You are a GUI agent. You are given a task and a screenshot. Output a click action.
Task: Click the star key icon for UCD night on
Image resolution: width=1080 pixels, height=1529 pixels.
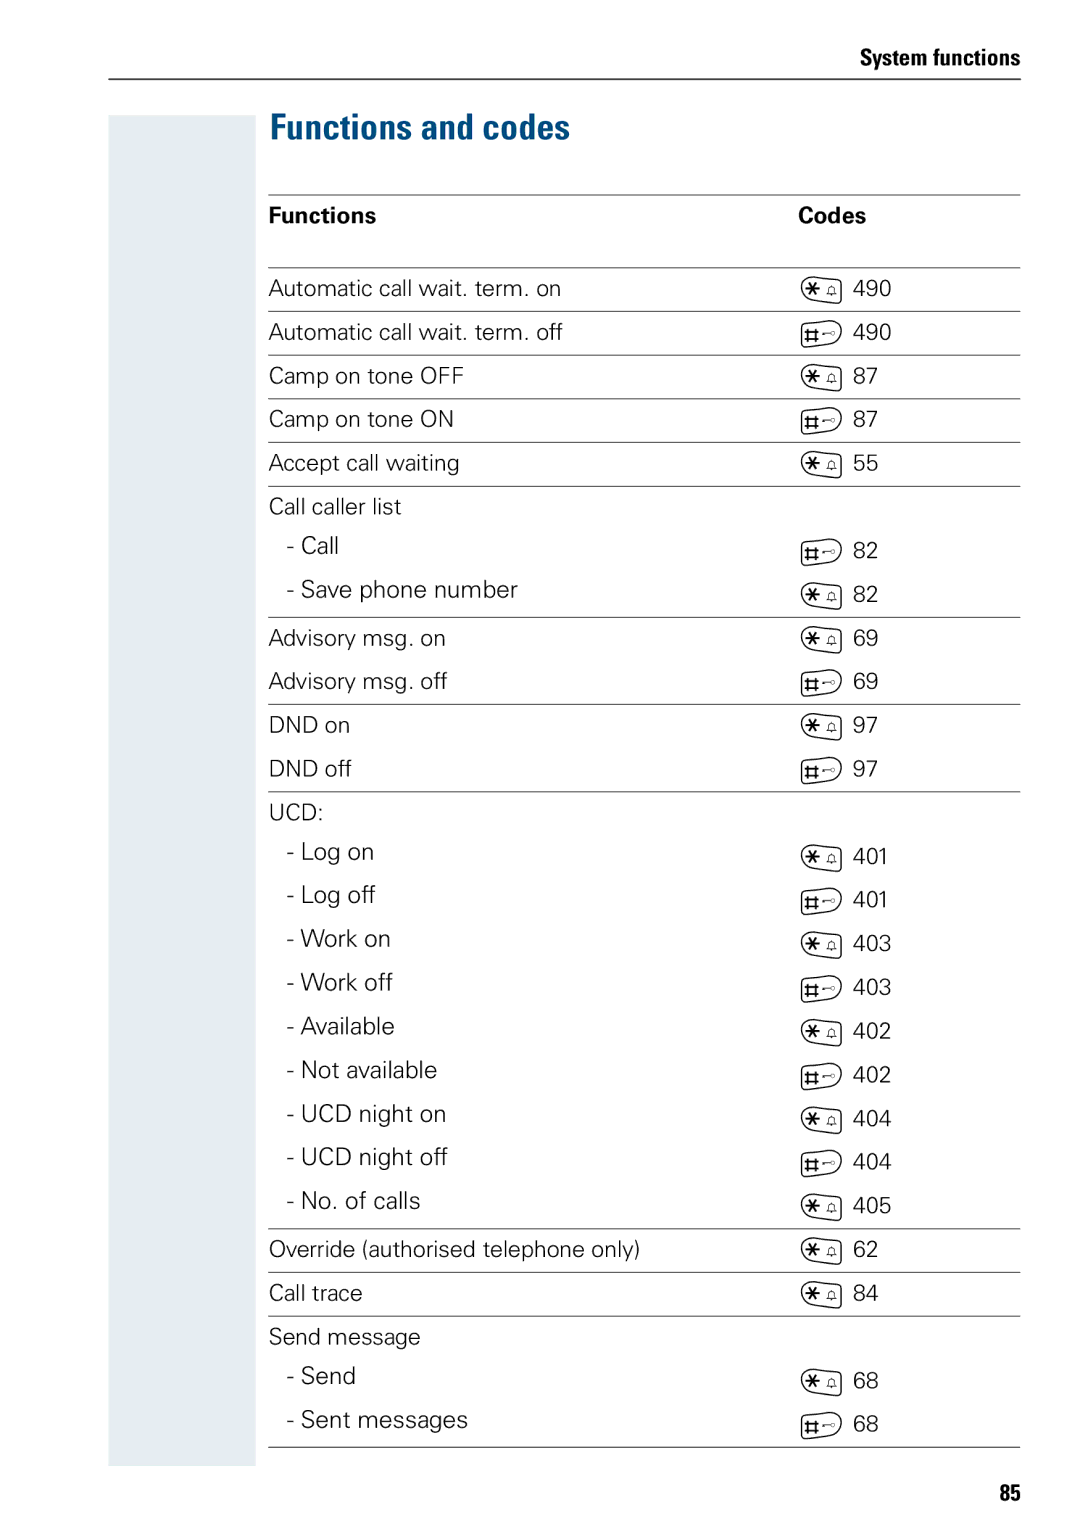[x=820, y=1119]
